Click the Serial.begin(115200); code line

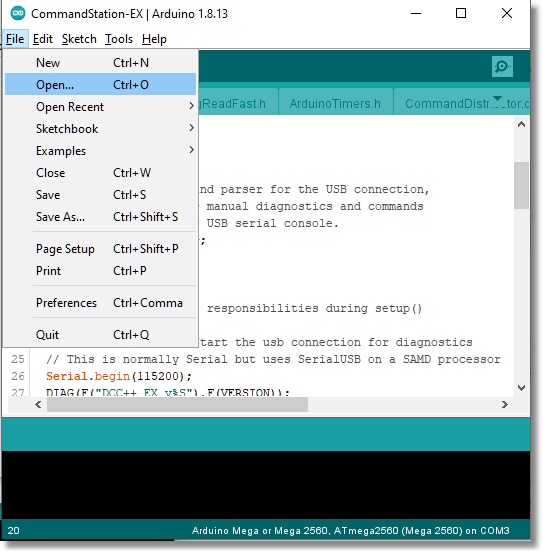tap(119, 376)
